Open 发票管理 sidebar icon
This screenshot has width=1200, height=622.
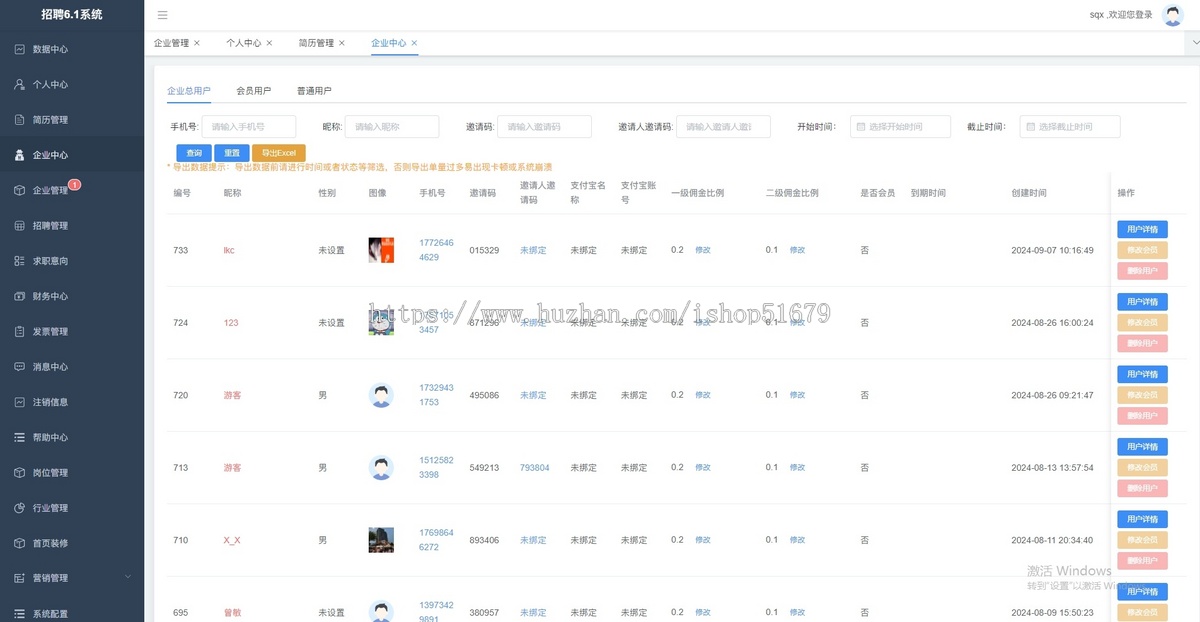(20, 331)
